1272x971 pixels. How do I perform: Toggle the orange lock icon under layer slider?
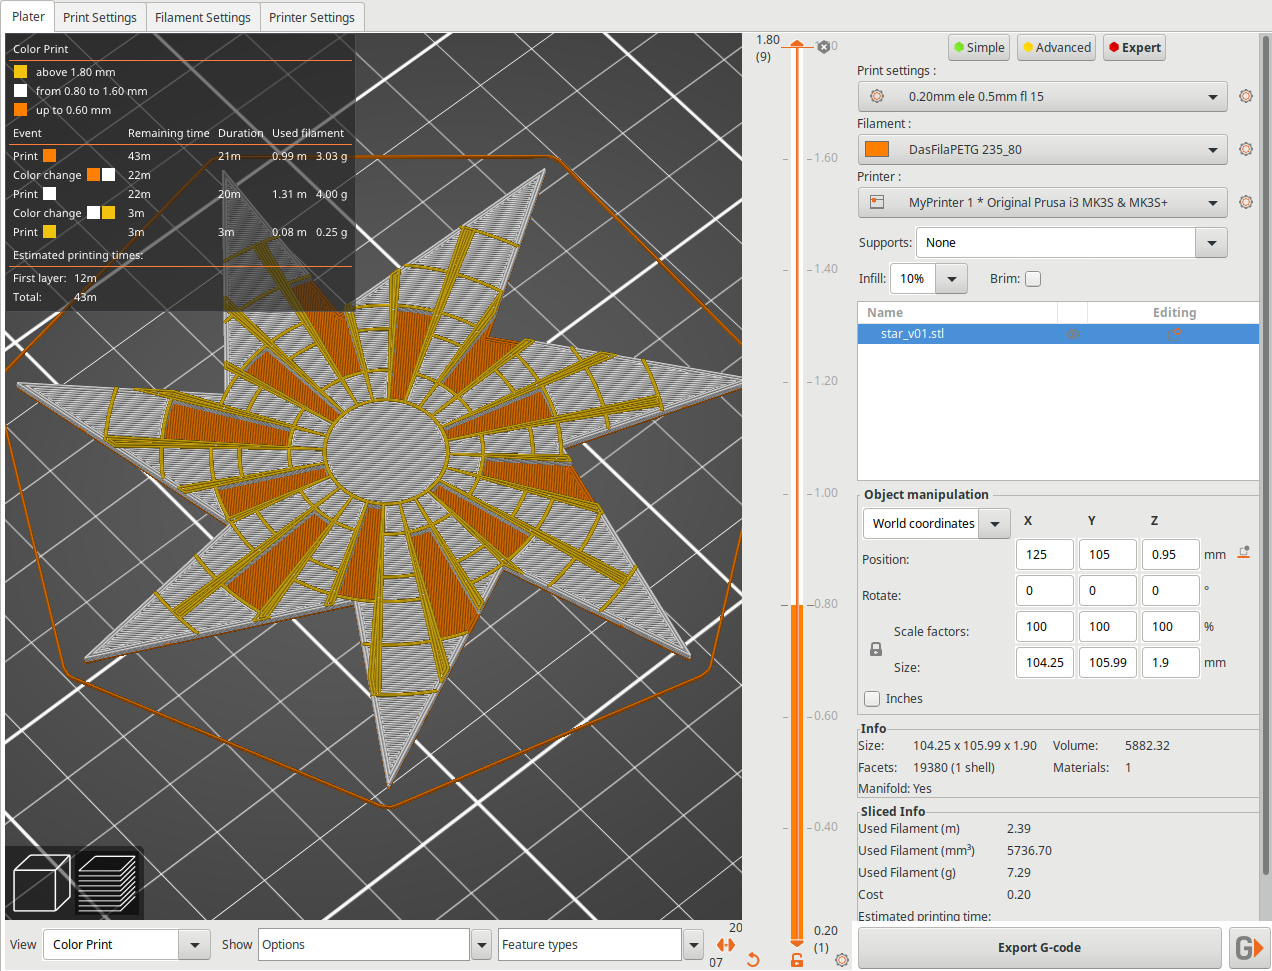point(797,960)
